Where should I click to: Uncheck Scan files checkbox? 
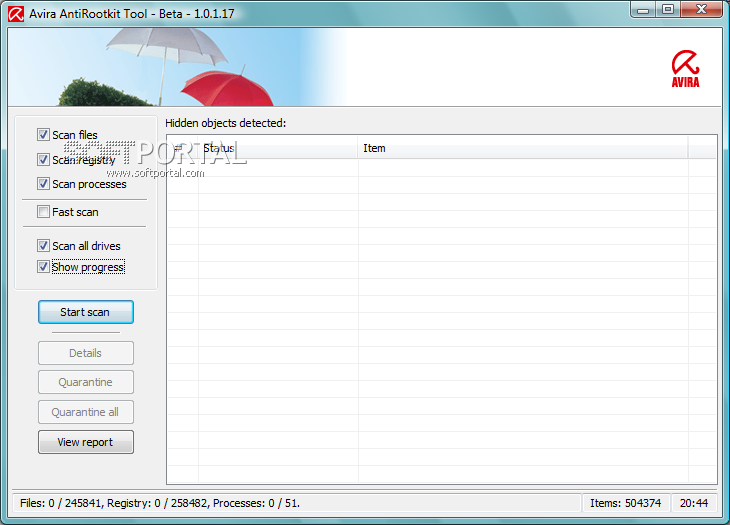[x=43, y=135]
